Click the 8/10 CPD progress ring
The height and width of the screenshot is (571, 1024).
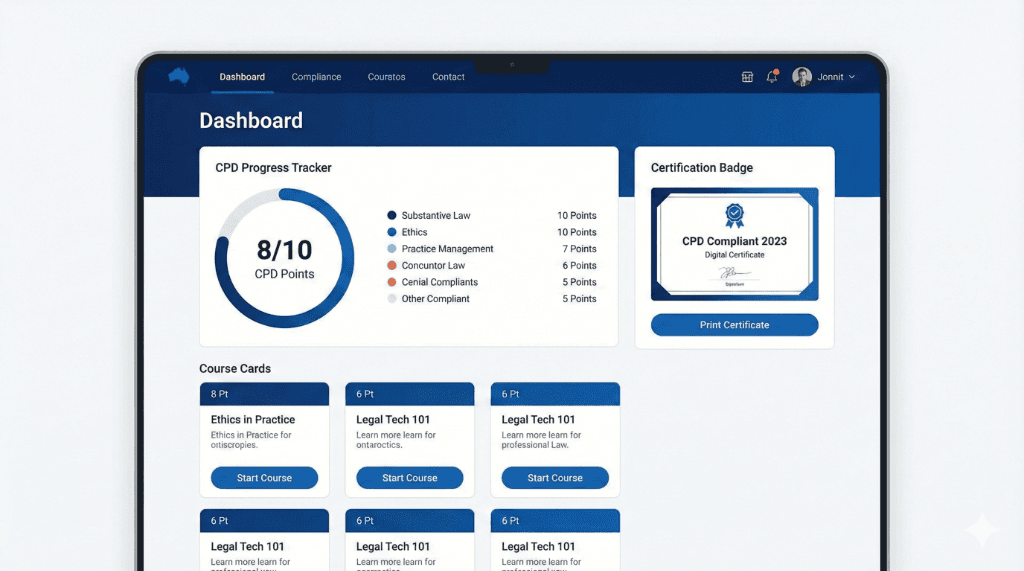284,258
